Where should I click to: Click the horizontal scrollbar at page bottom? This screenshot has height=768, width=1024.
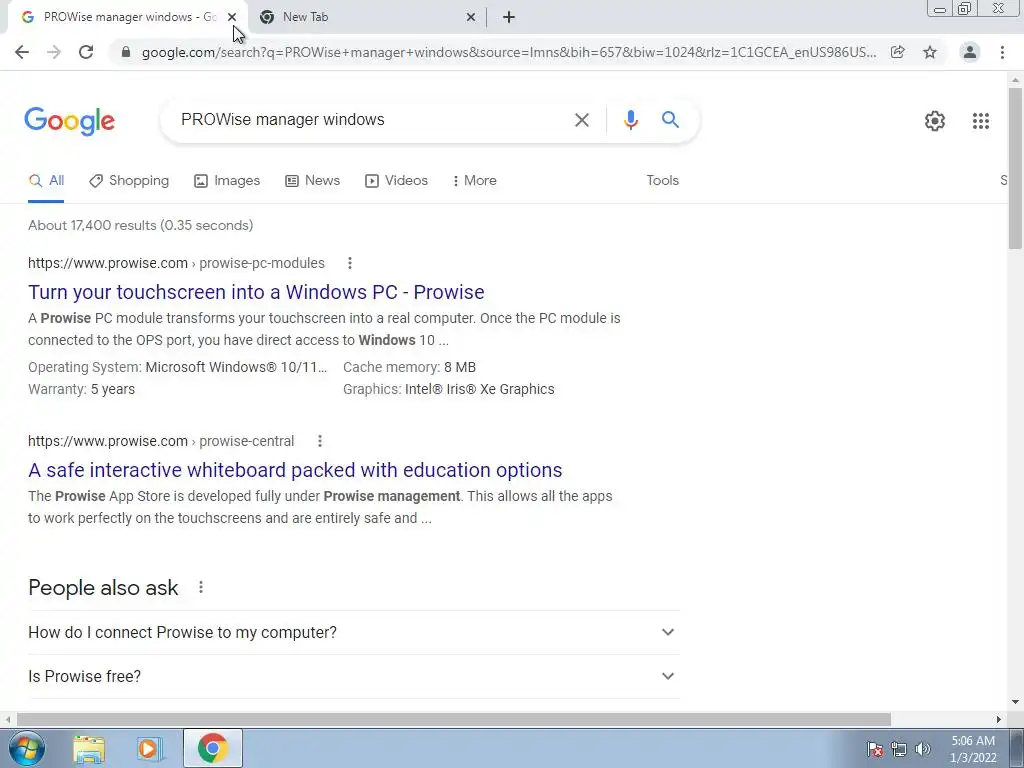point(454,719)
